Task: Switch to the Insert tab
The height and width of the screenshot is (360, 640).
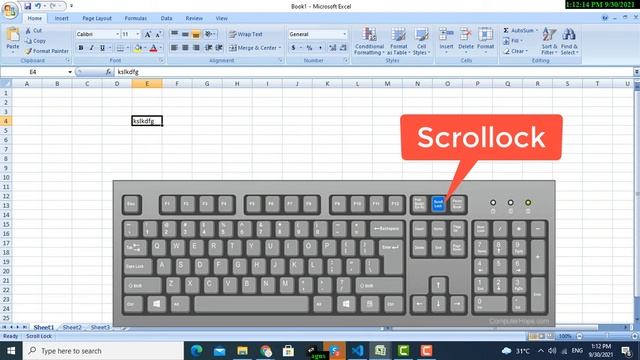Action: pyautogui.click(x=62, y=18)
